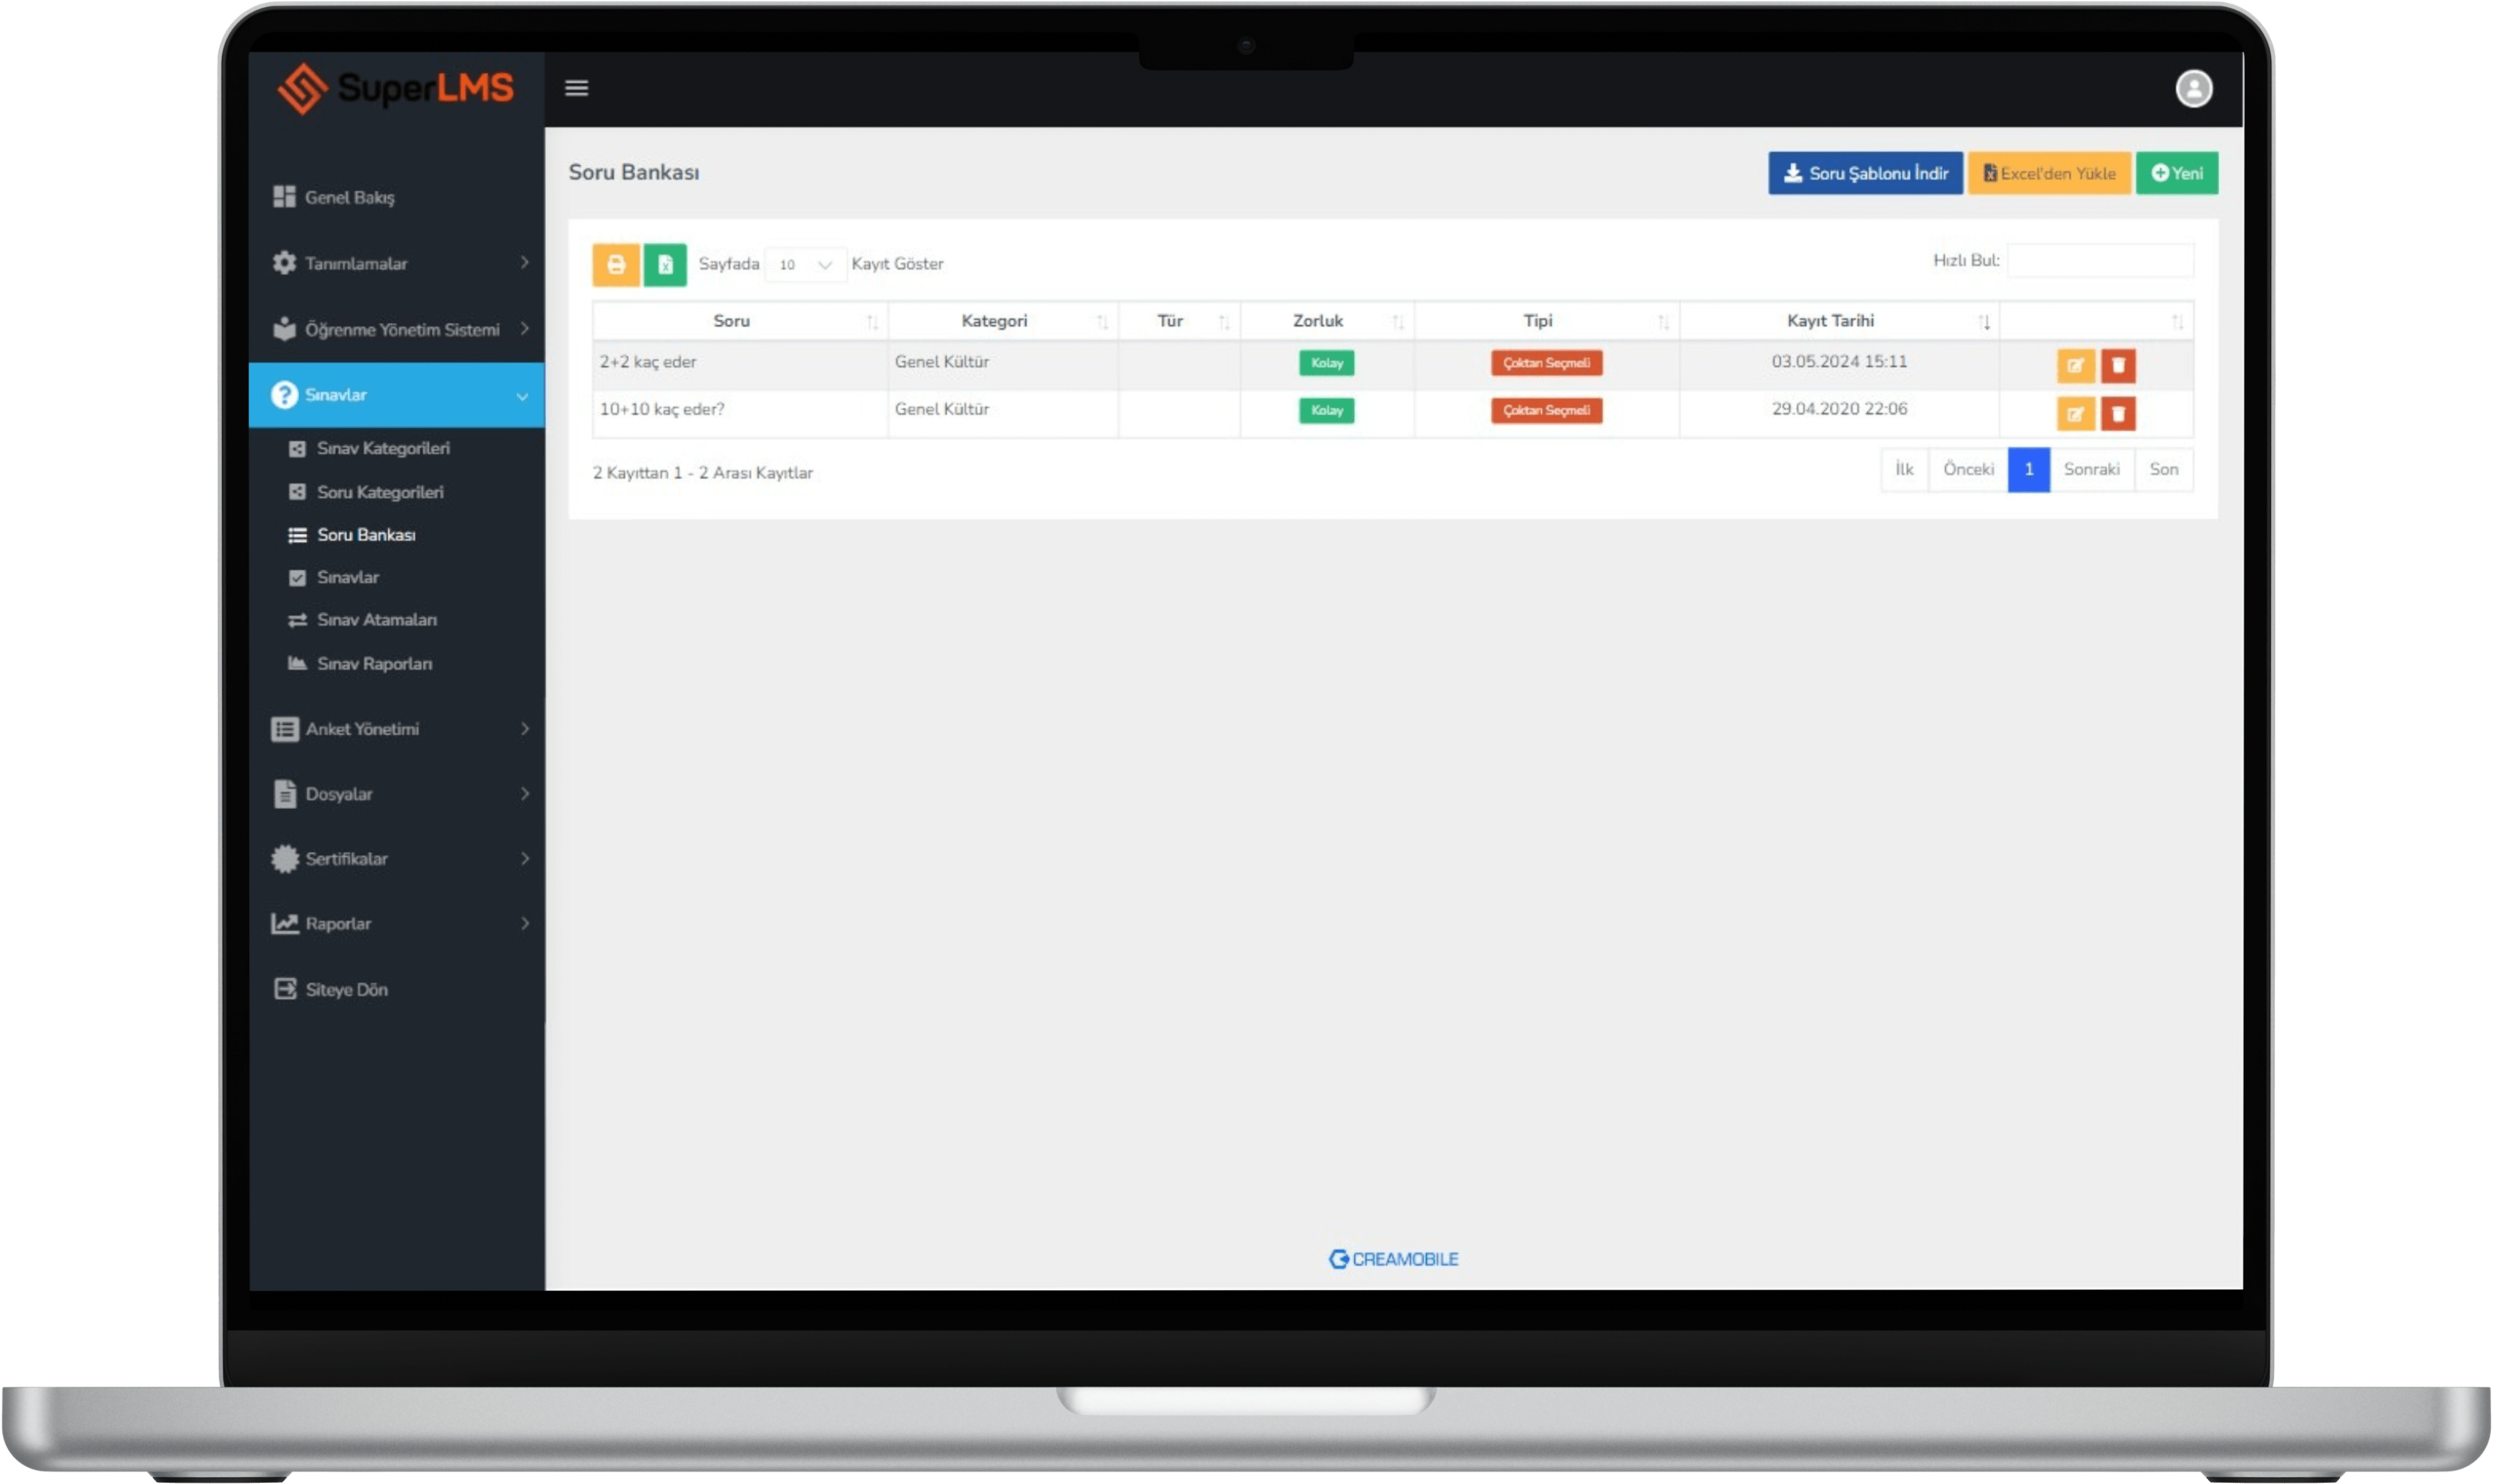2493x1484 pixels.
Task: Export table with green Excel icon
Action: [x=664, y=264]
